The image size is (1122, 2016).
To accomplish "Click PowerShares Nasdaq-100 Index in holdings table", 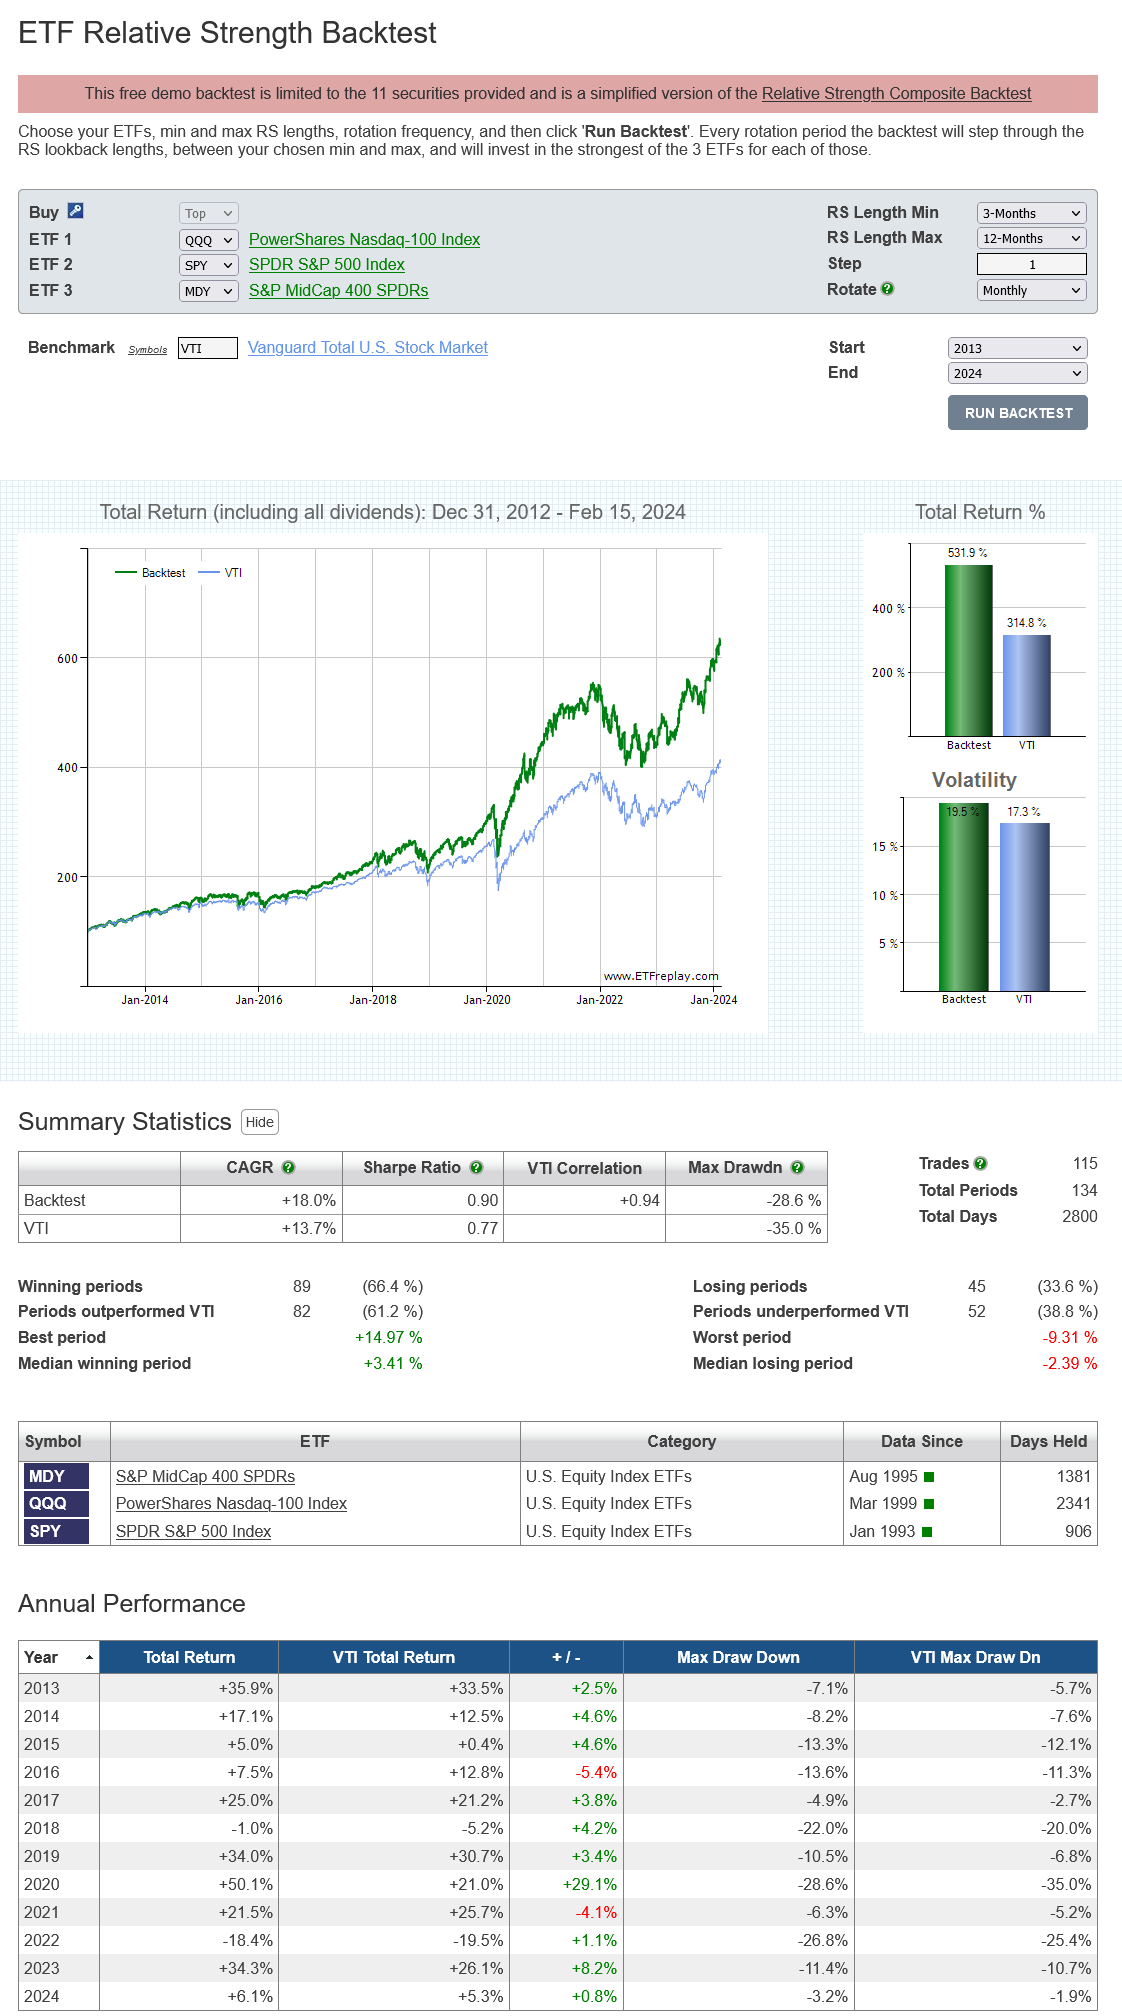I will 231,1504.
